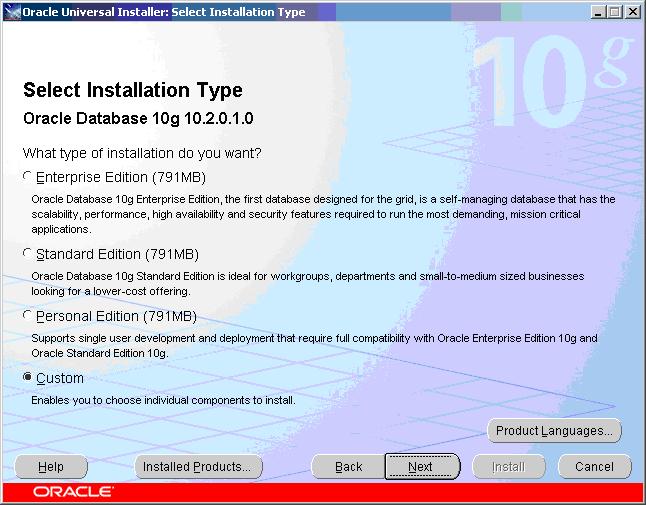This screenshot has width=646, height=505.
Task: Click the greyed-out Install button
Action: tap(508, 467)
